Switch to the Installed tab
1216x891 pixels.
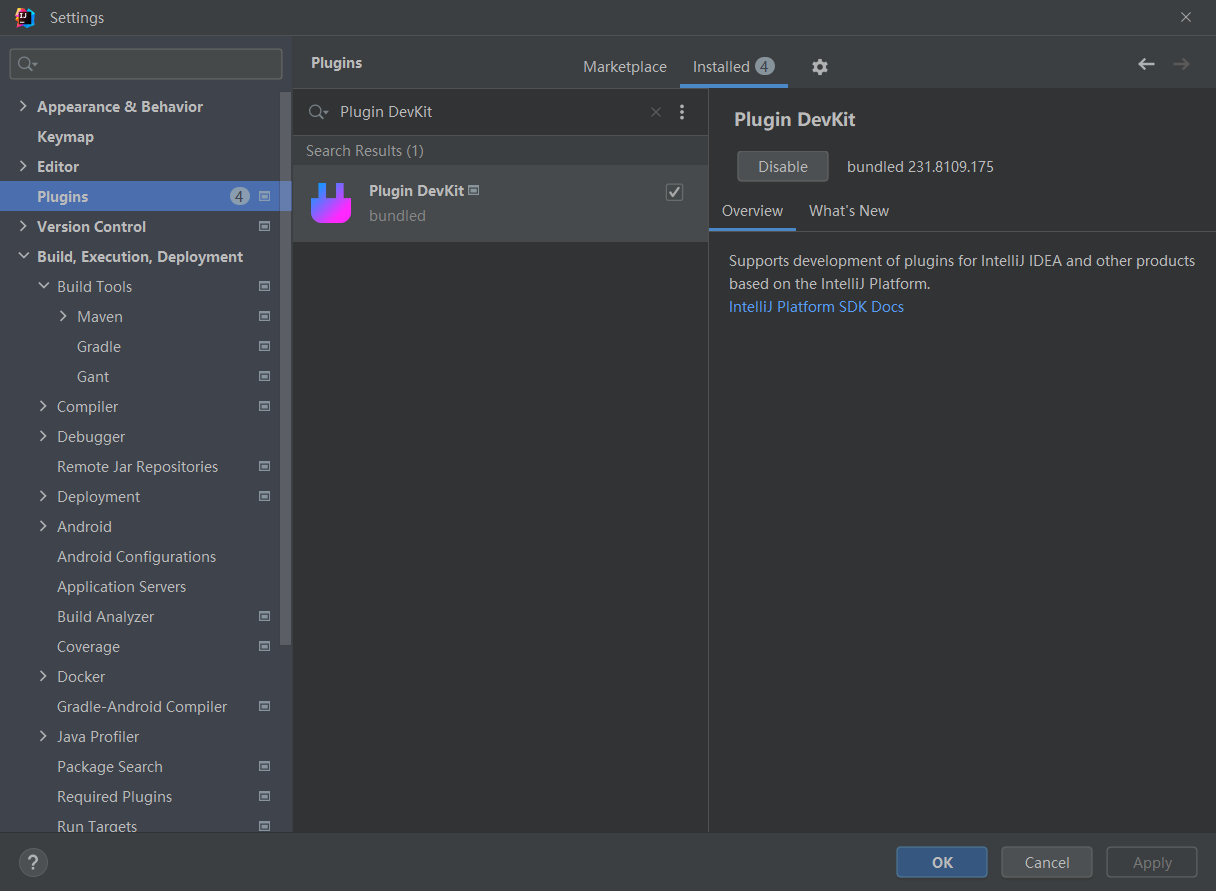pyautogui.click(x=733, y=67)
